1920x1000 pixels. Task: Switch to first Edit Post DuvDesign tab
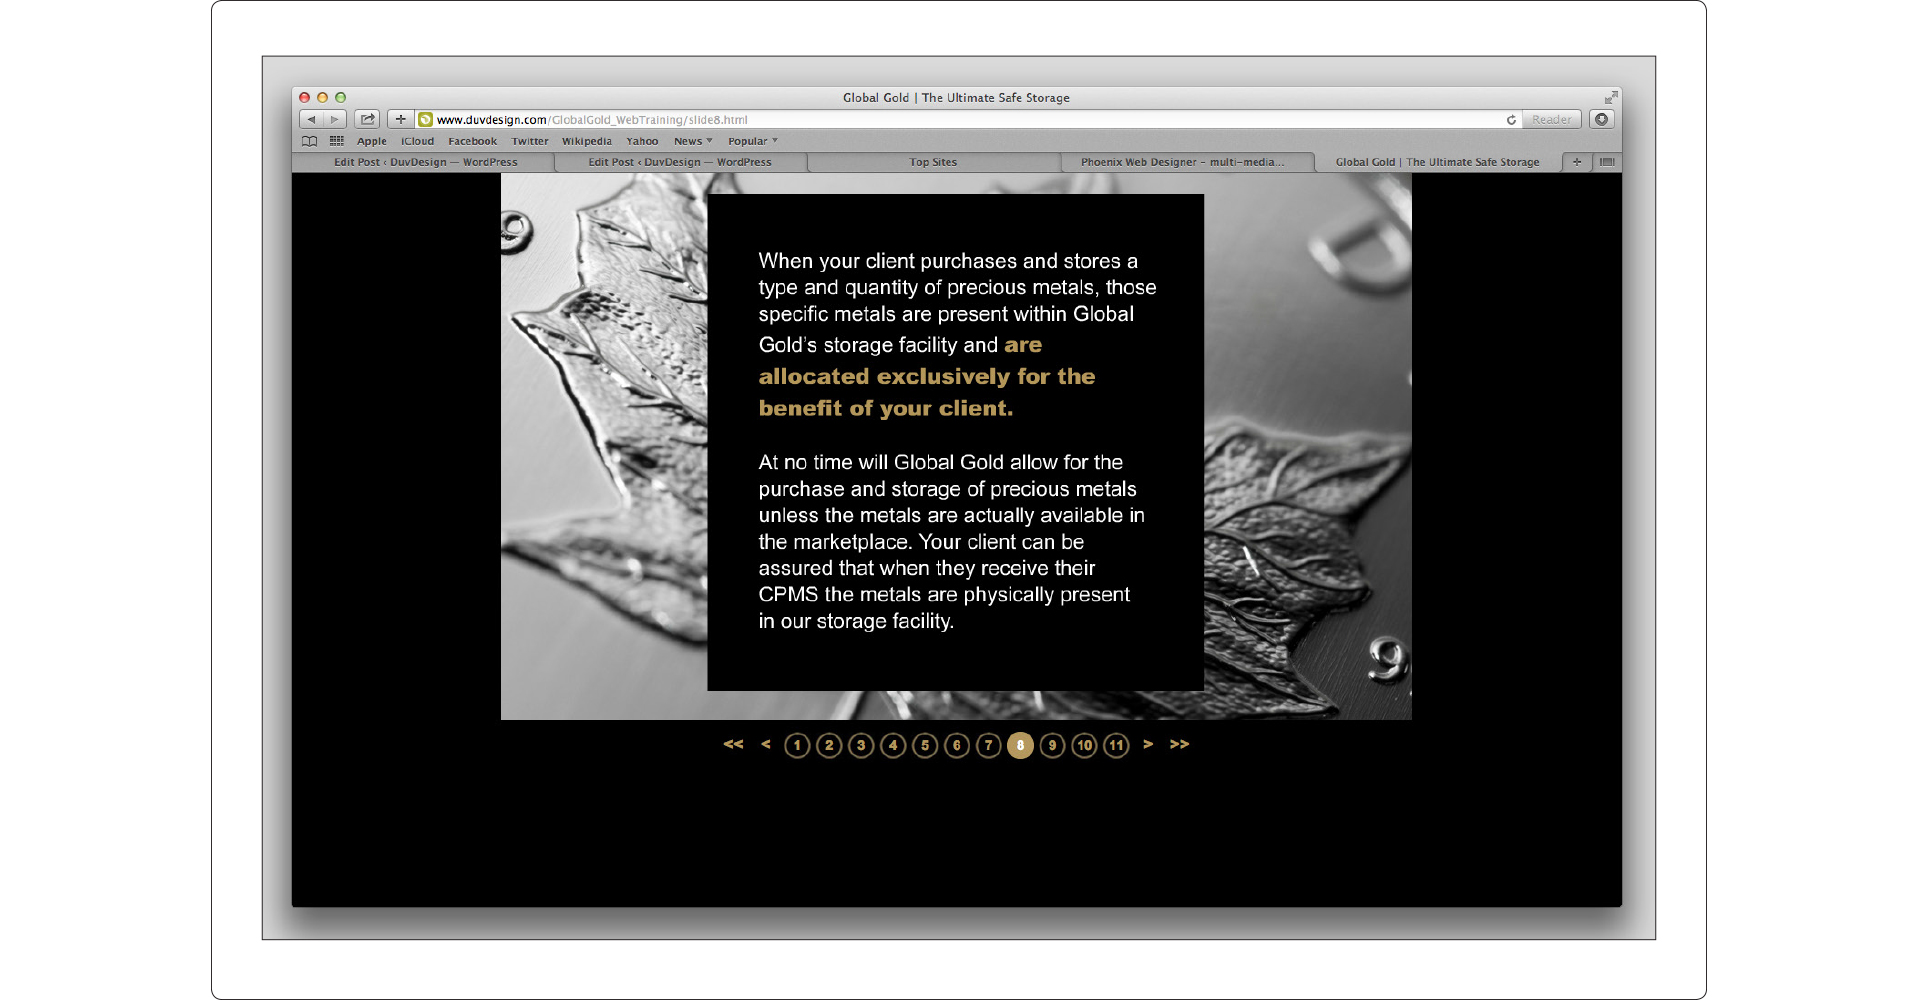coord(425,162)
